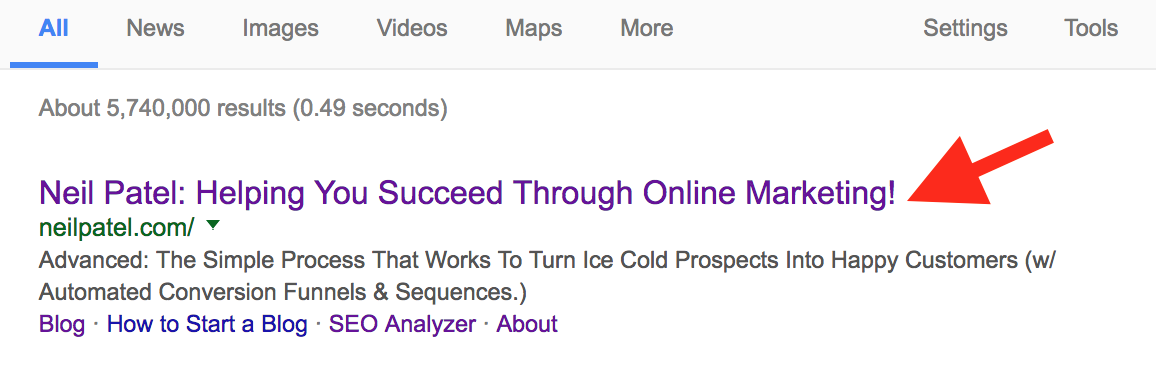This screenshot has width=1156, height=386.
Task: Open the Blog sitelink
Action: coord(62,323)
